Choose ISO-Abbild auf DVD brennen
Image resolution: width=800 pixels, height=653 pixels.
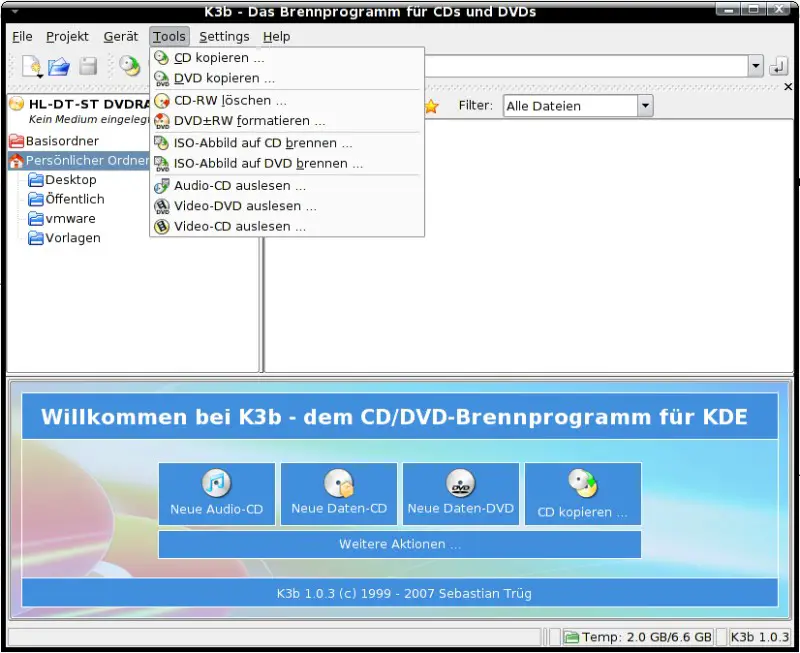[x=287, y=163]
